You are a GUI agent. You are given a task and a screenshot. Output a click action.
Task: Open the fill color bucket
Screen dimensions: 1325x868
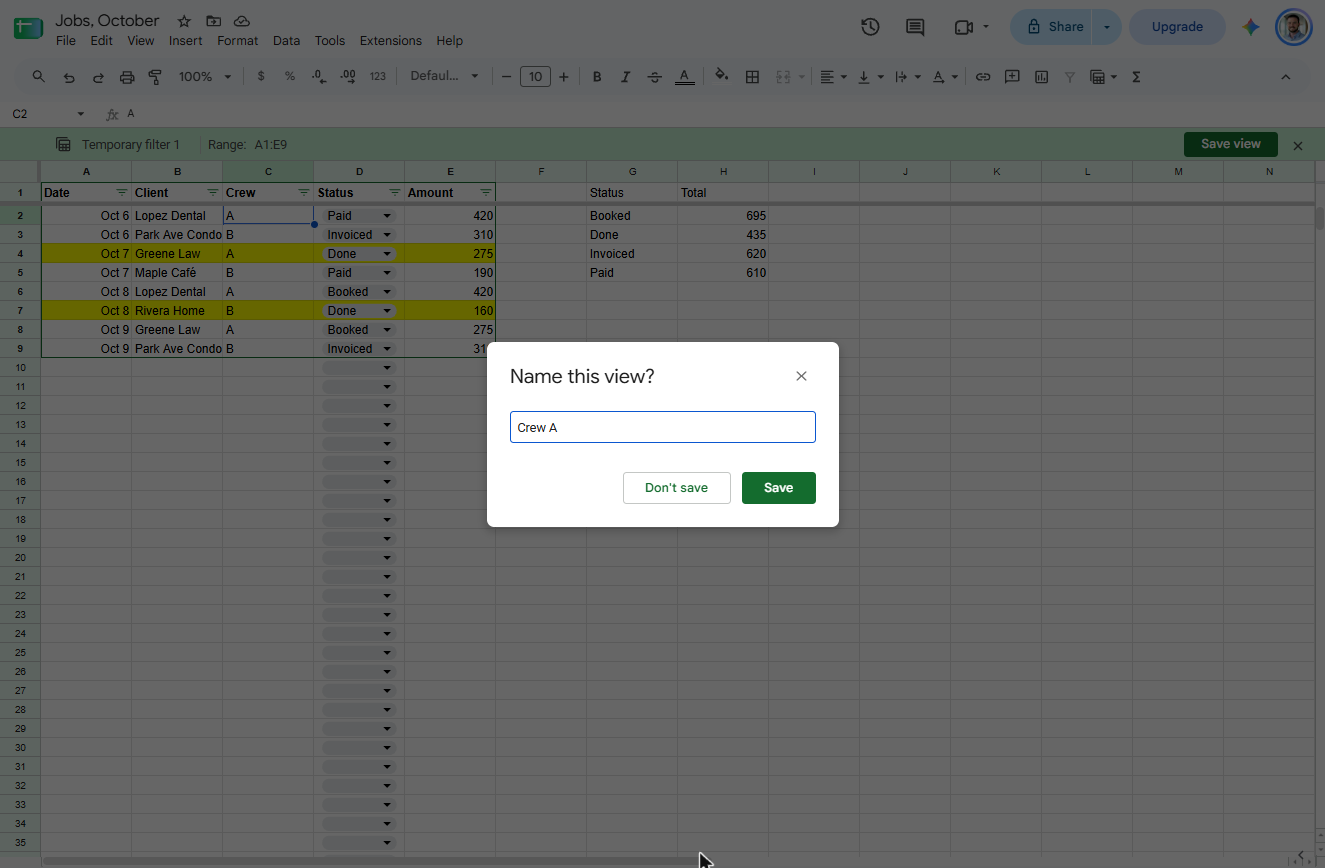(x=722, y=77)
